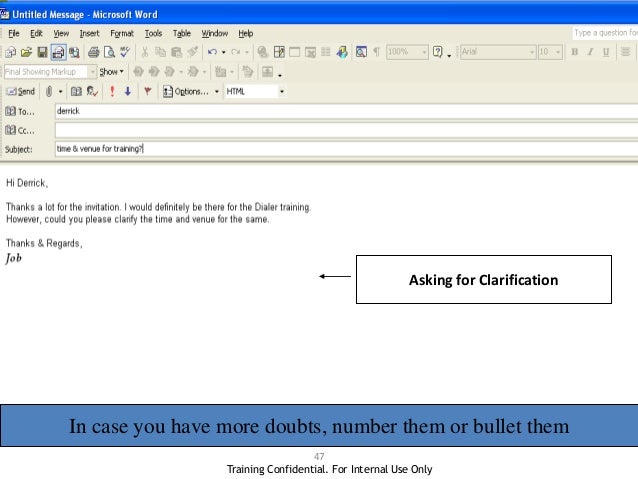Click the Print icon in toolbar

[93, 52]
